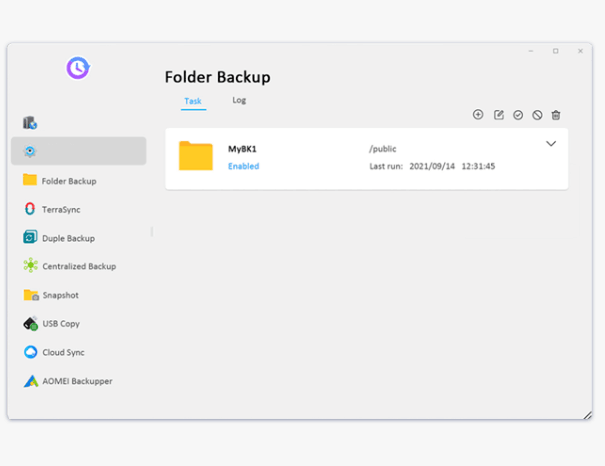Select USB Copy in sidebar
605x466 pixels.
click(60, 324)
